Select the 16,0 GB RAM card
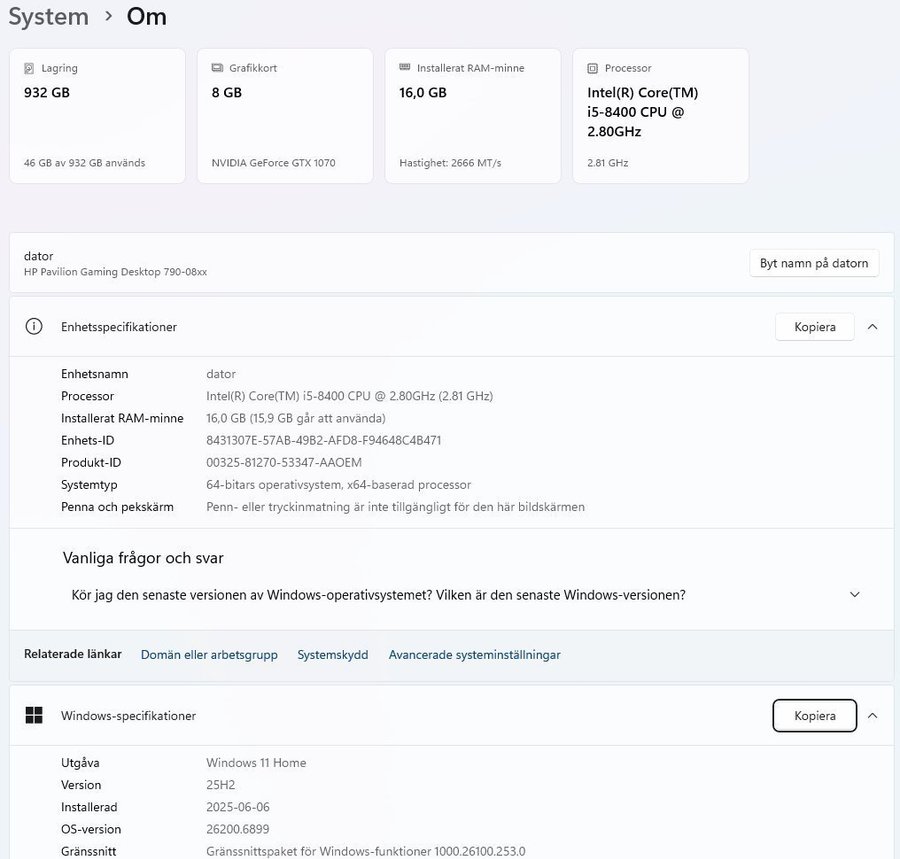This screenshot has width=900, height=859. (x=472, y=116)
